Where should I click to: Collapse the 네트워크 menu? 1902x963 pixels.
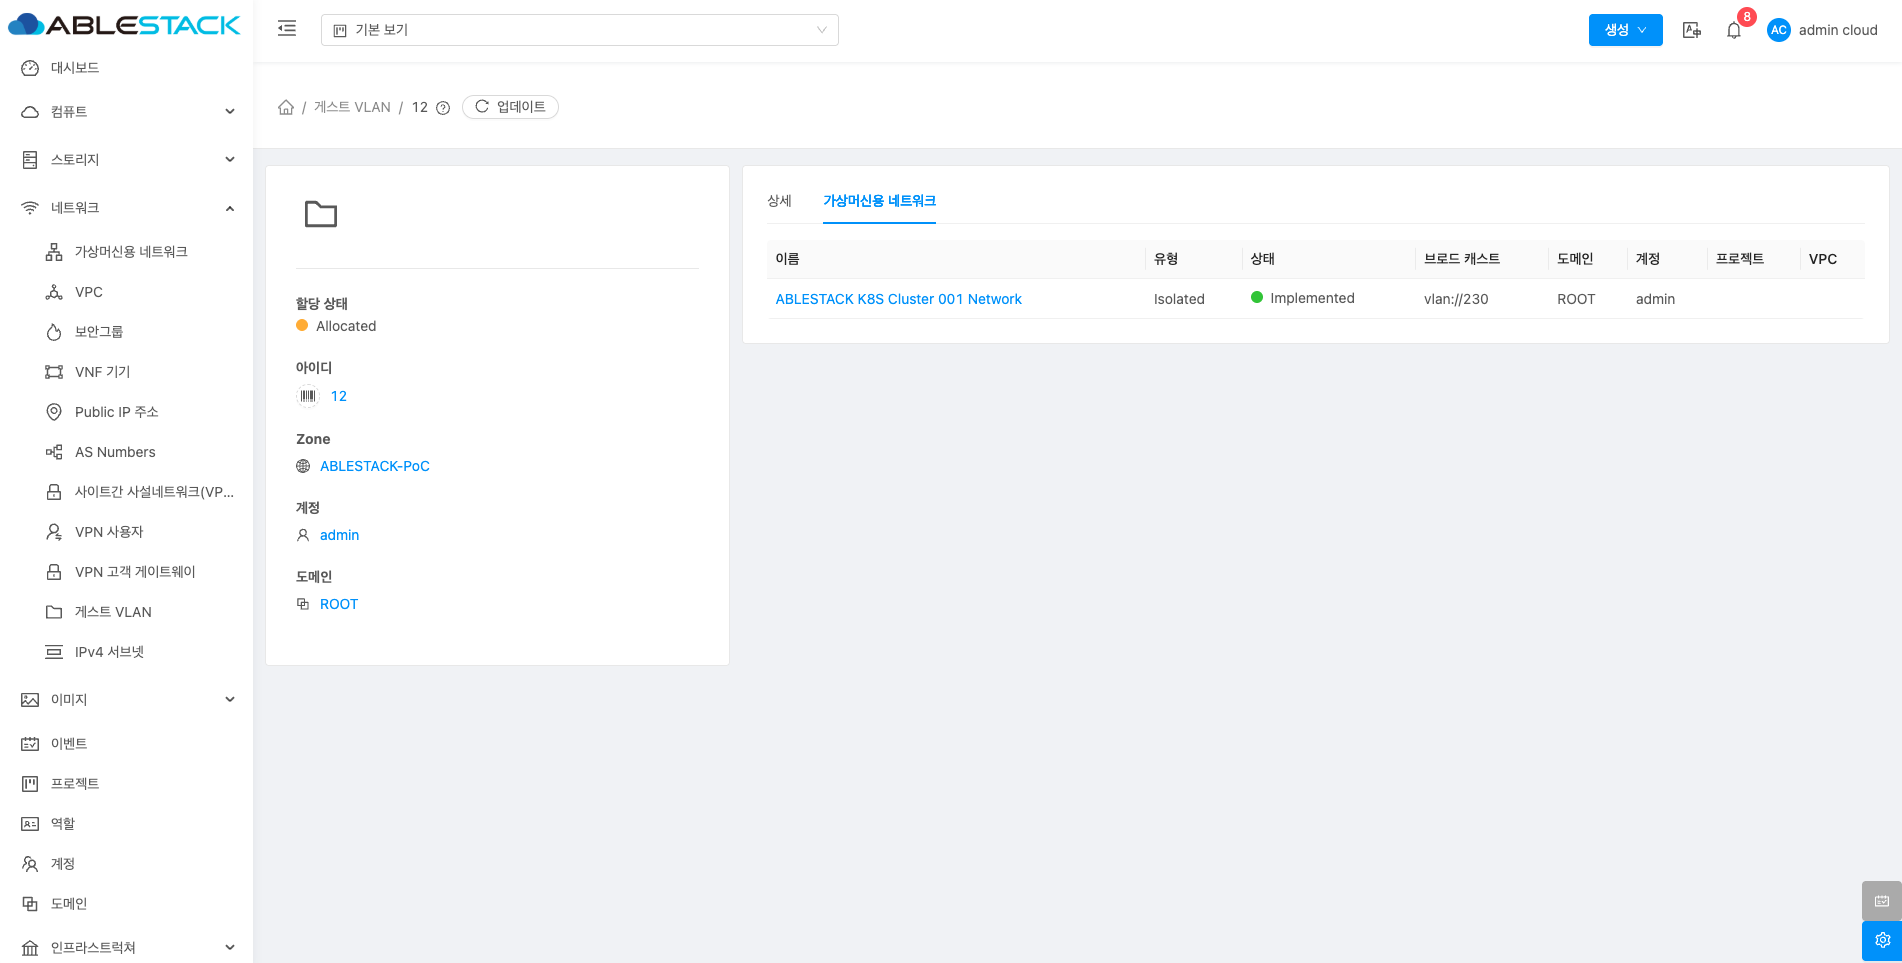126,208
